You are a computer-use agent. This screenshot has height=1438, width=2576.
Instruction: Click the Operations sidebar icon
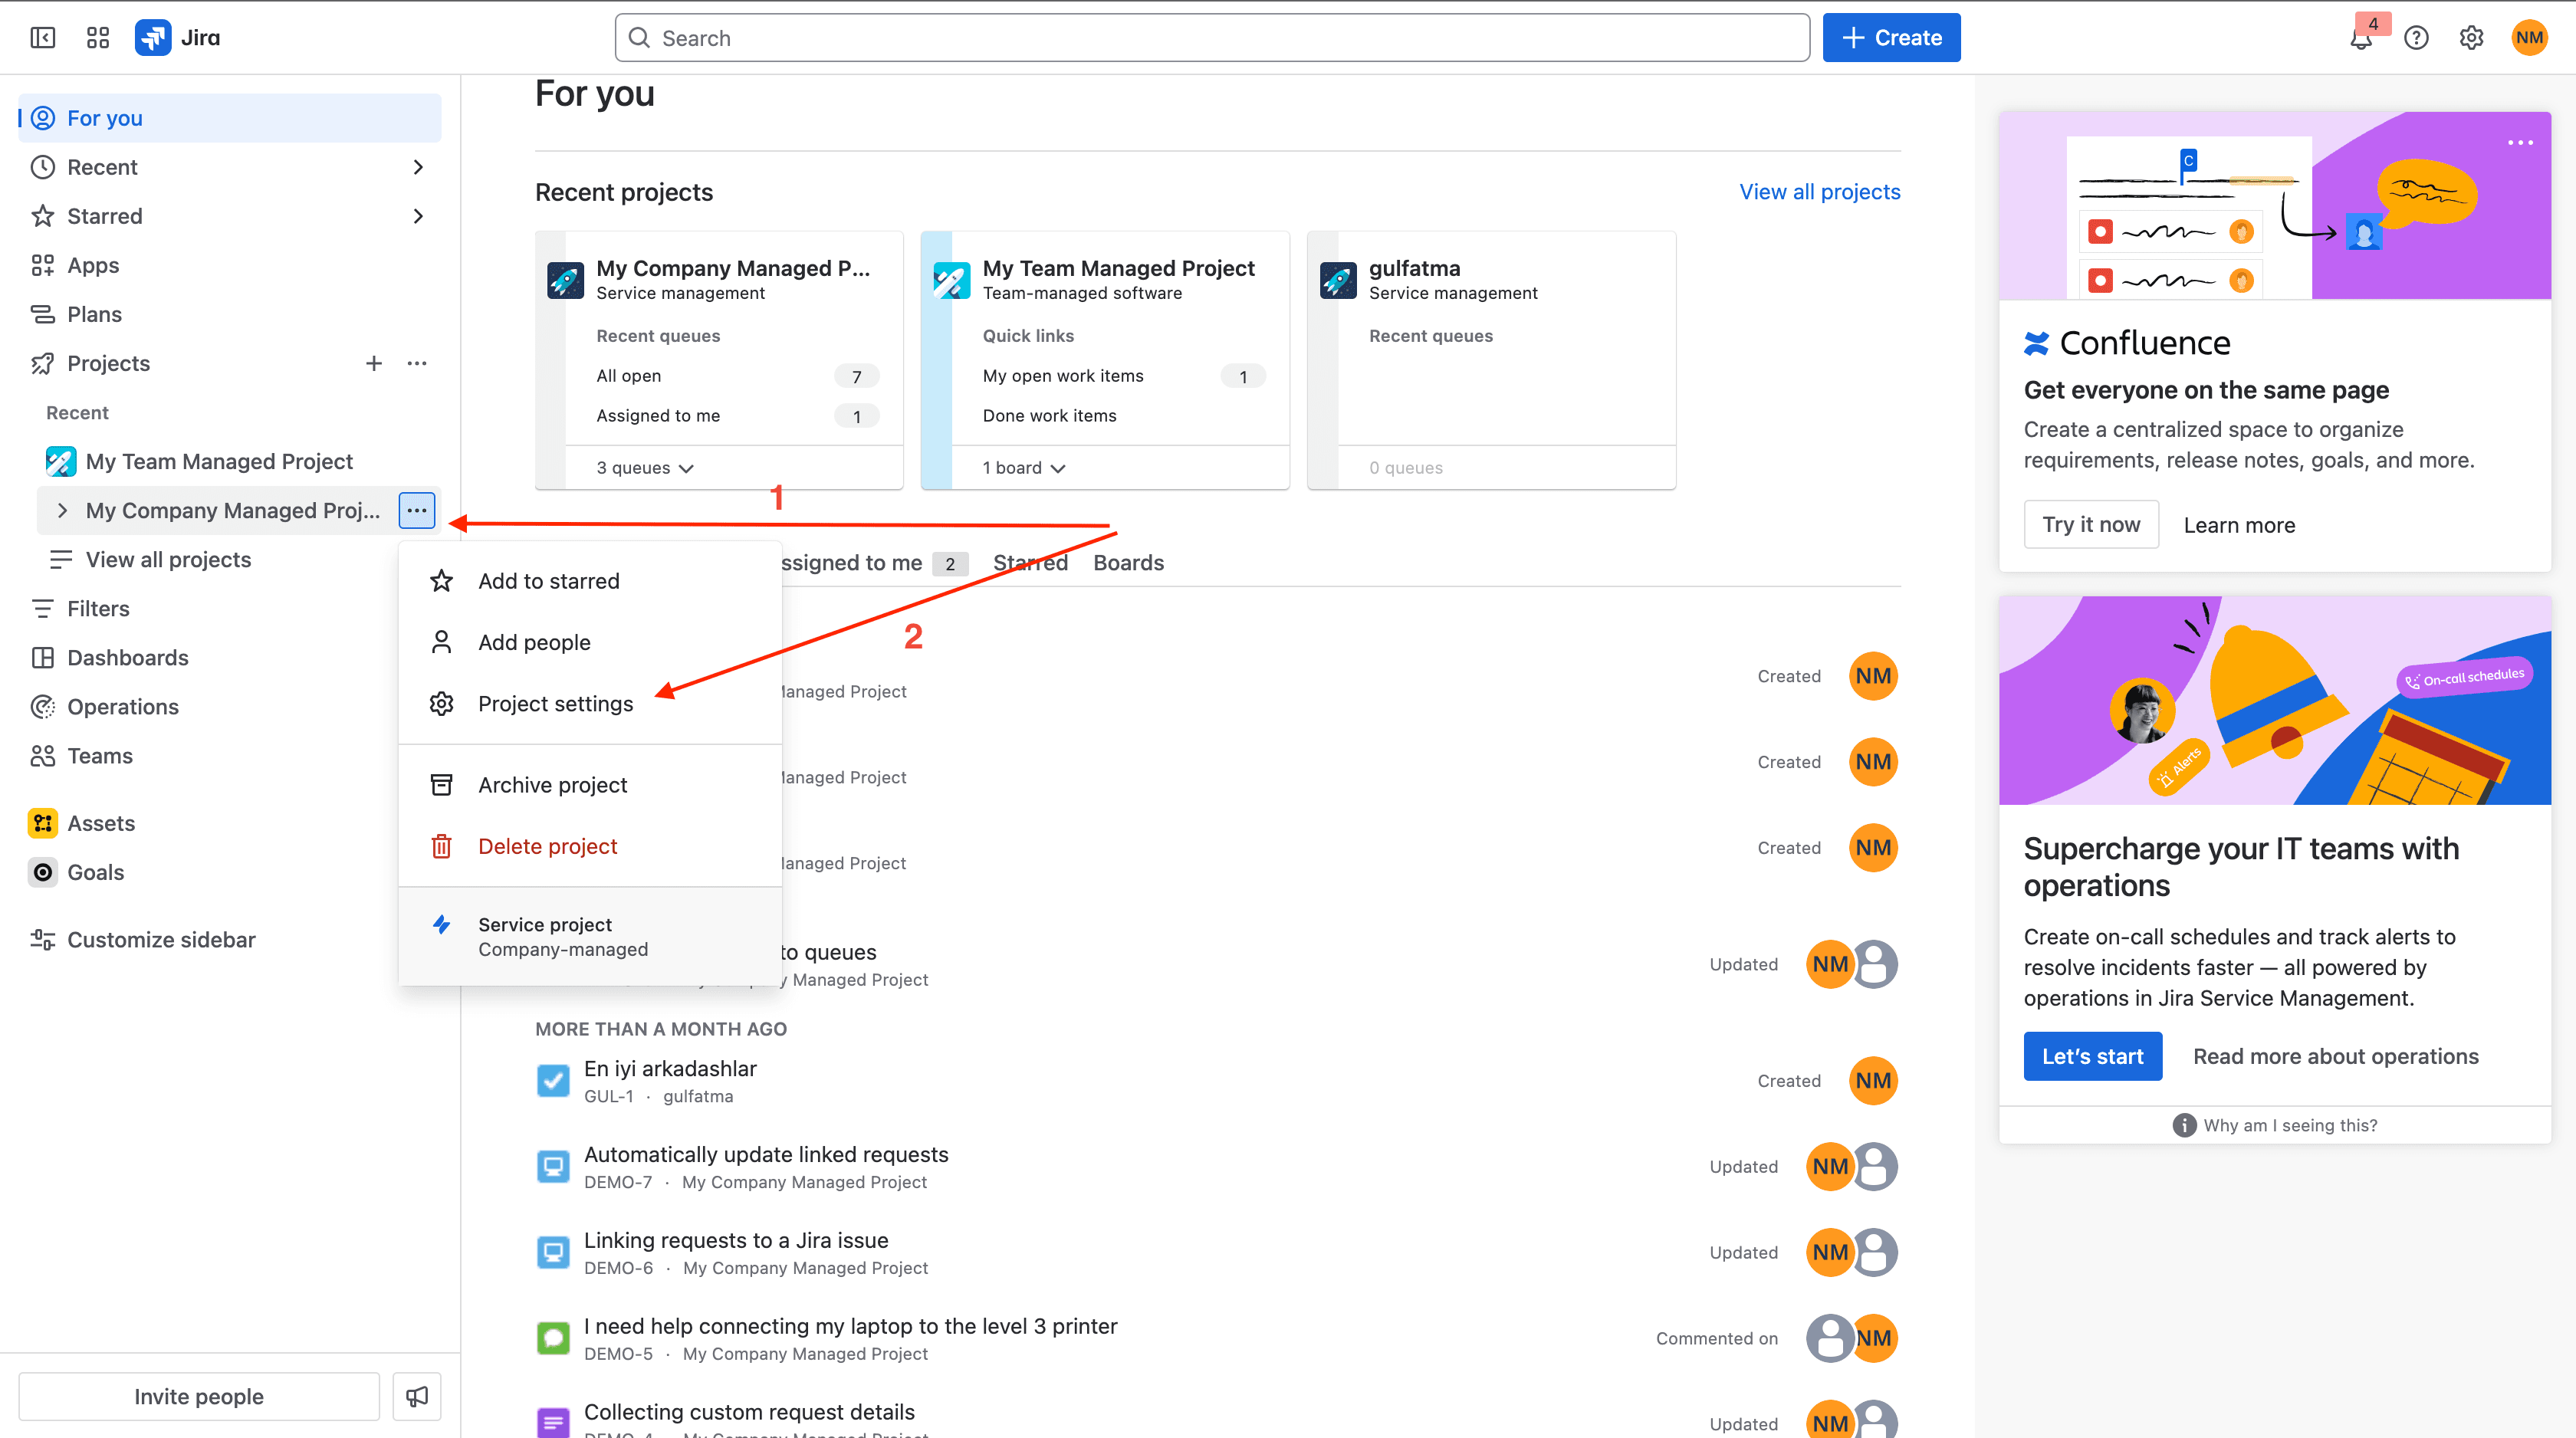42,707
